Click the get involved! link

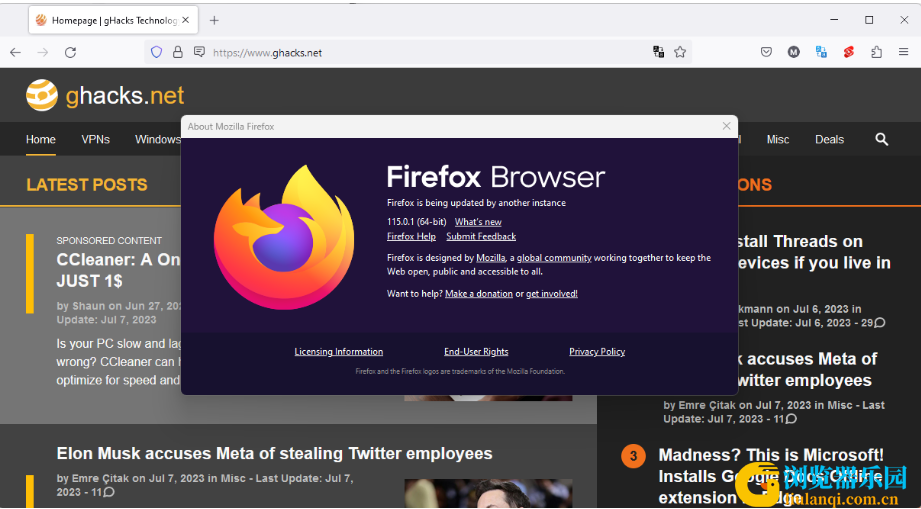(x=552, y=294)
